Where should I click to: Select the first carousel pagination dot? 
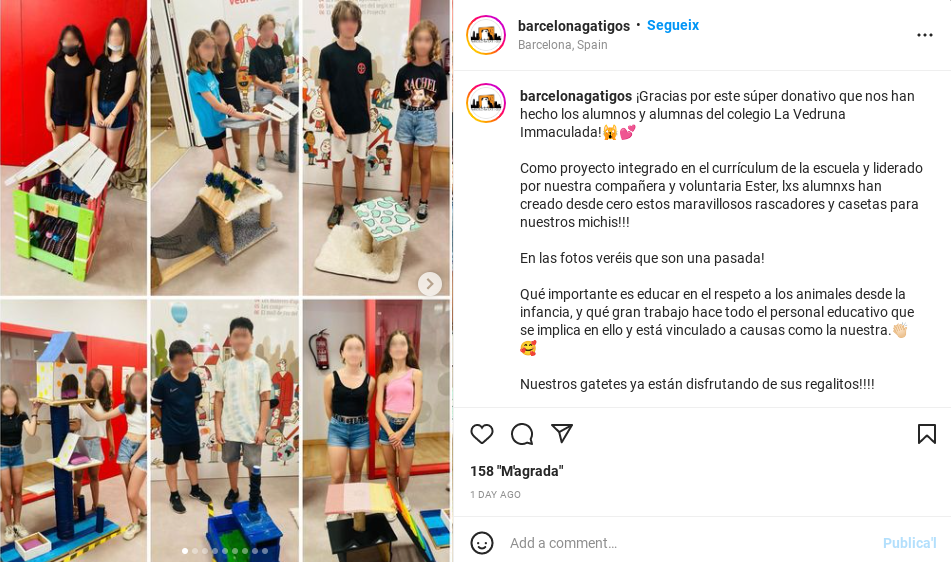pos(185,551)
